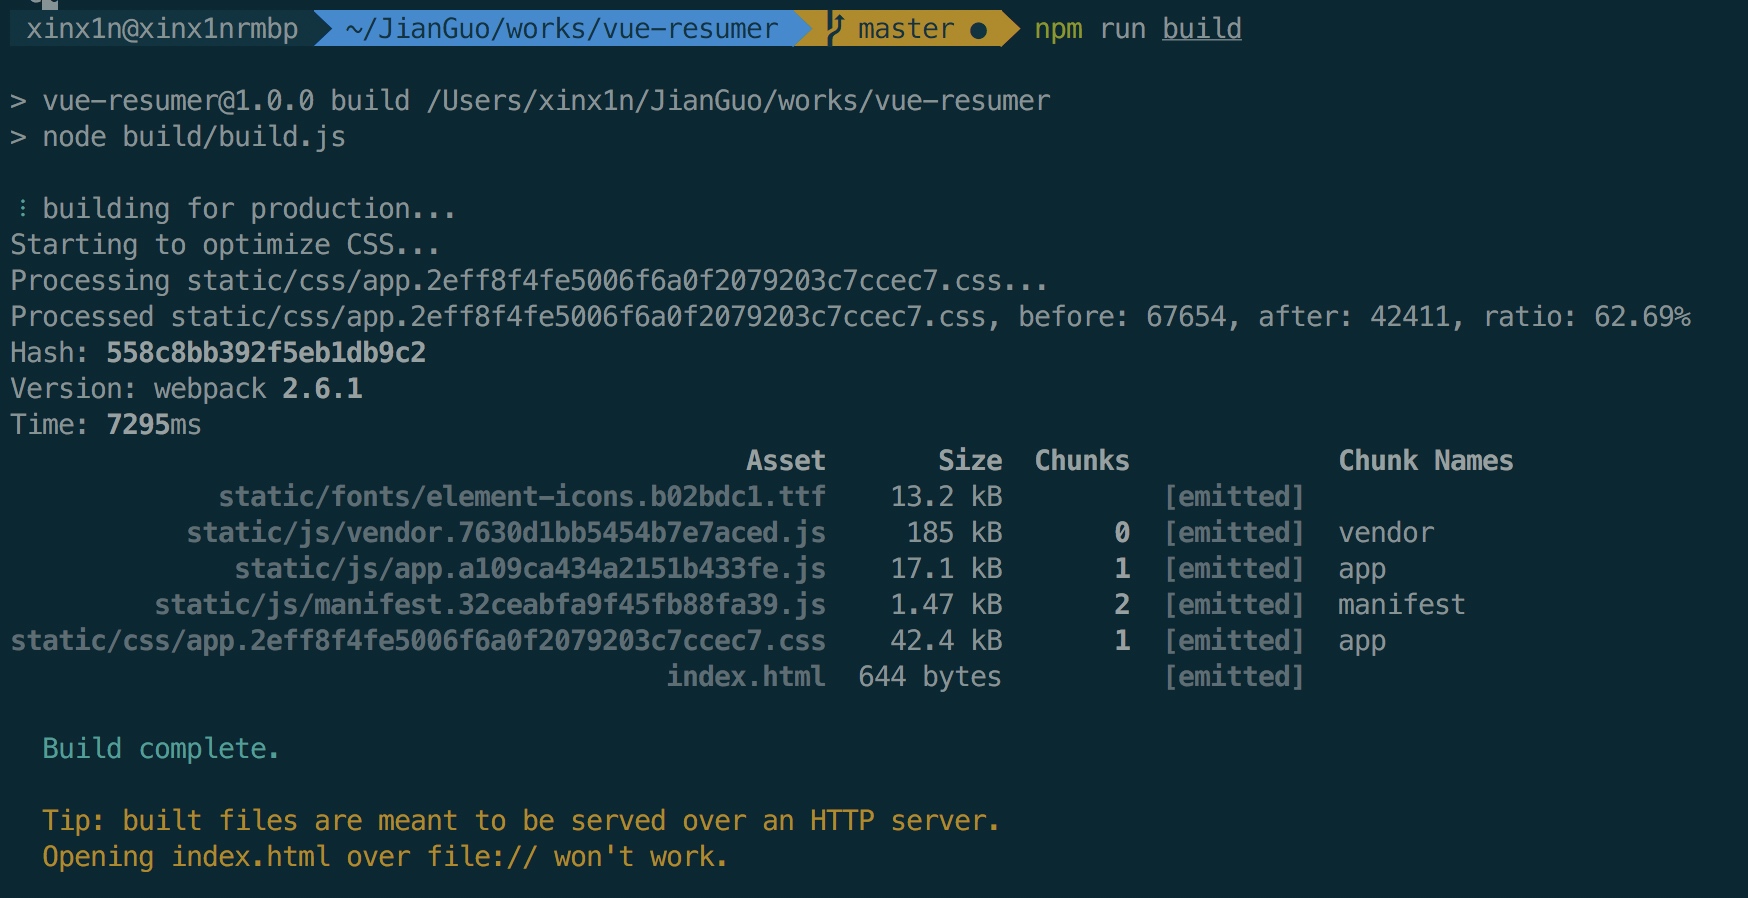Click the xinx1n@xinx1nrmbp prompt segment
The height and width of the screenshot is (898, 1748).
162,28
